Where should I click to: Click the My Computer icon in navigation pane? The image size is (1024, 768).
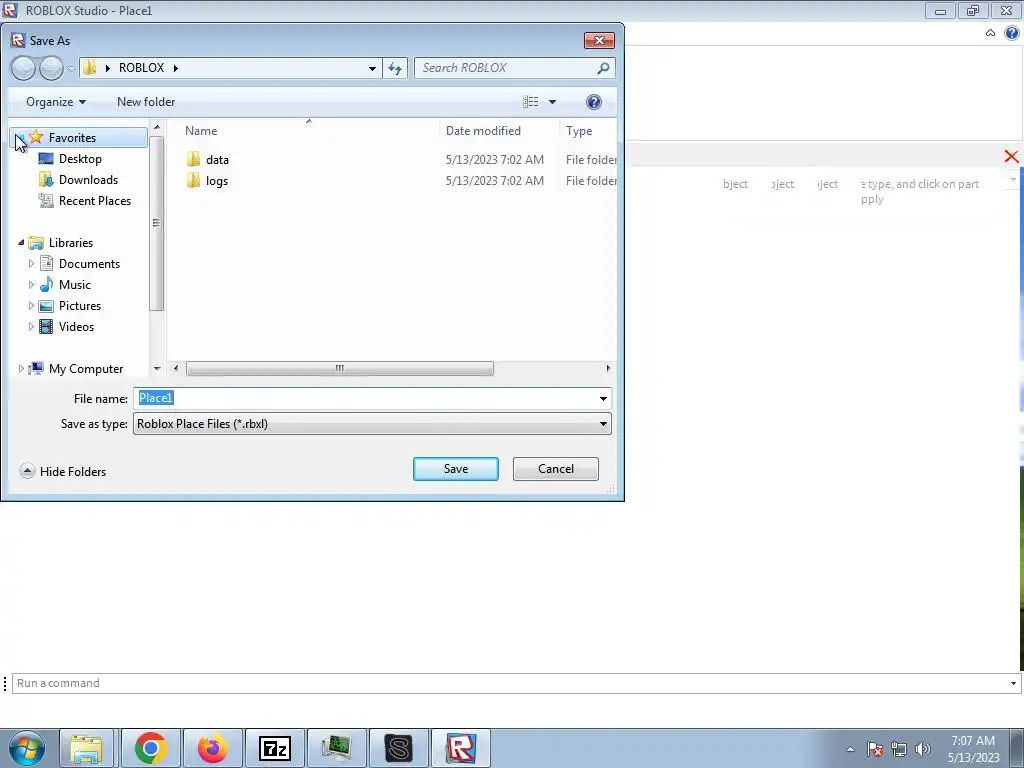pyautogui.click(x=36, y=368)
